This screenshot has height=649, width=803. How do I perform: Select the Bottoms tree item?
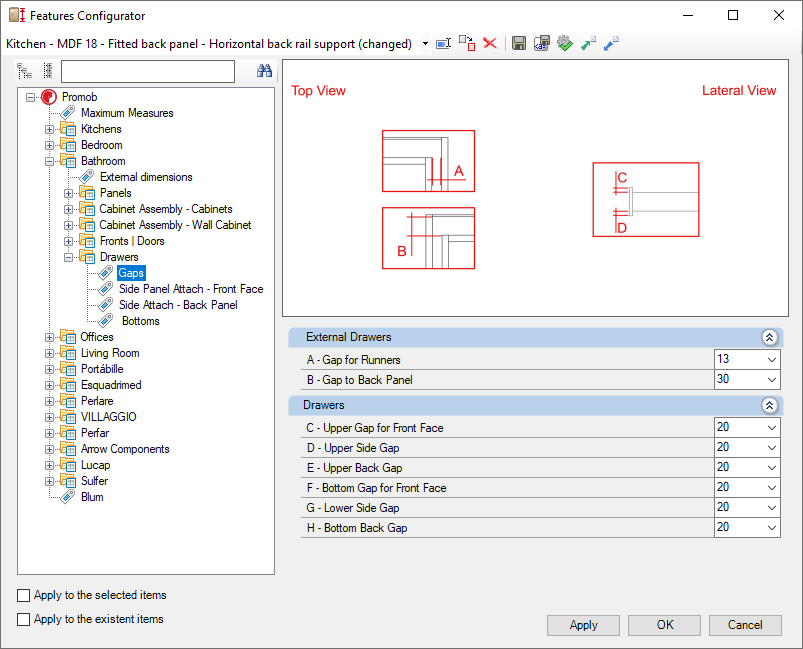(141, 321)
